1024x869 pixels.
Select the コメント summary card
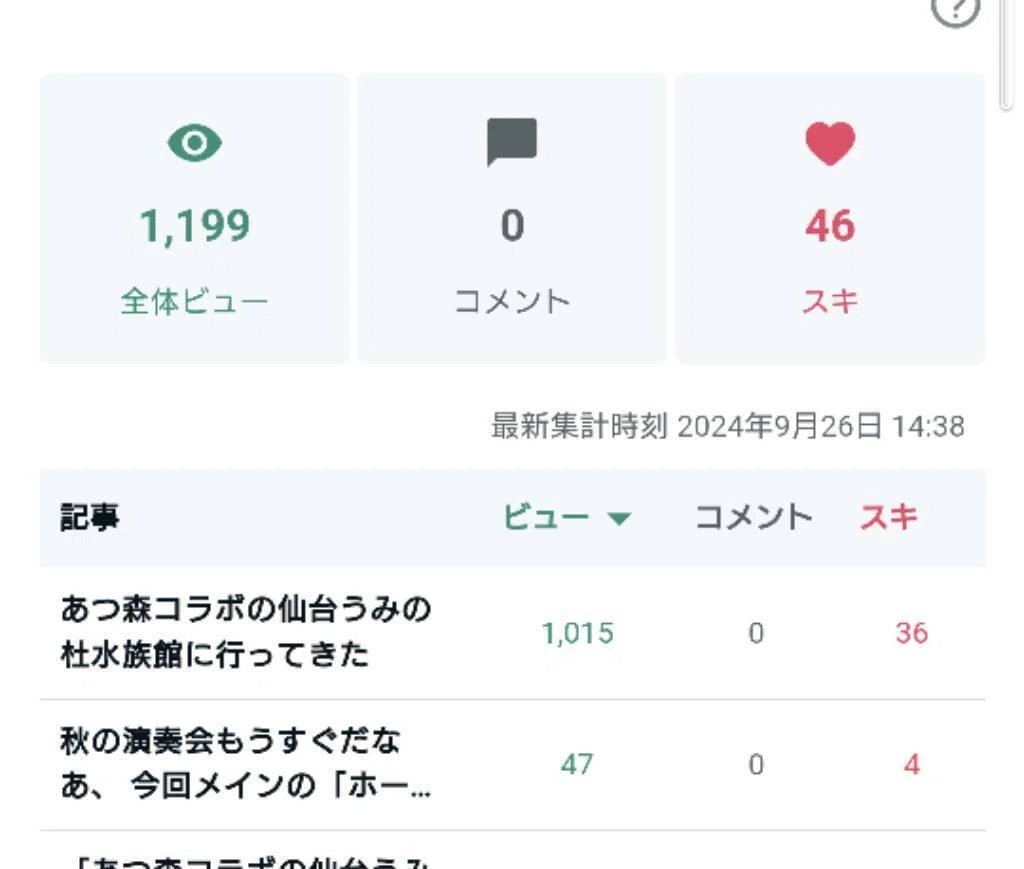click(x=512, y=218)
